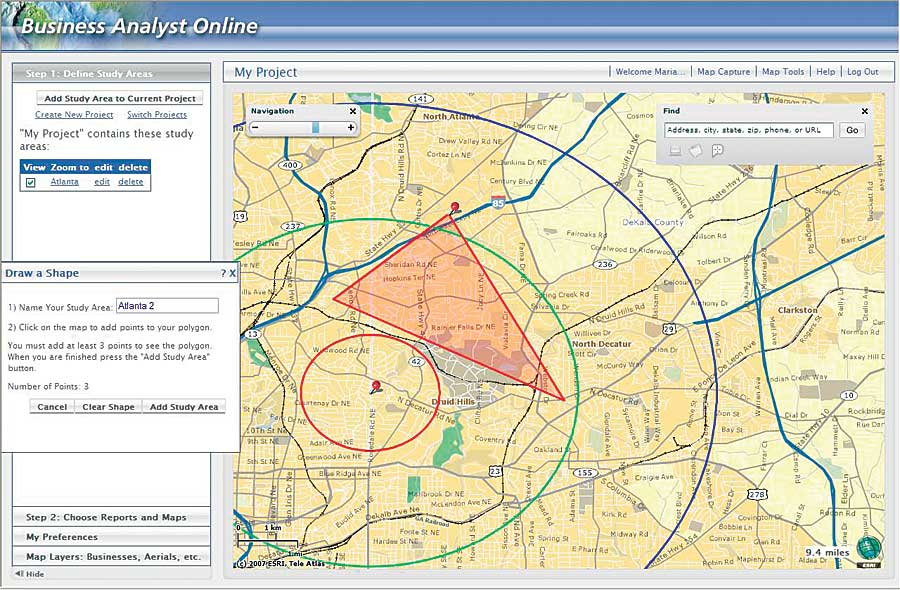Click the route 155 shield on map
Viewport: 900px width, 590px height.
click(x=584, y=473)
